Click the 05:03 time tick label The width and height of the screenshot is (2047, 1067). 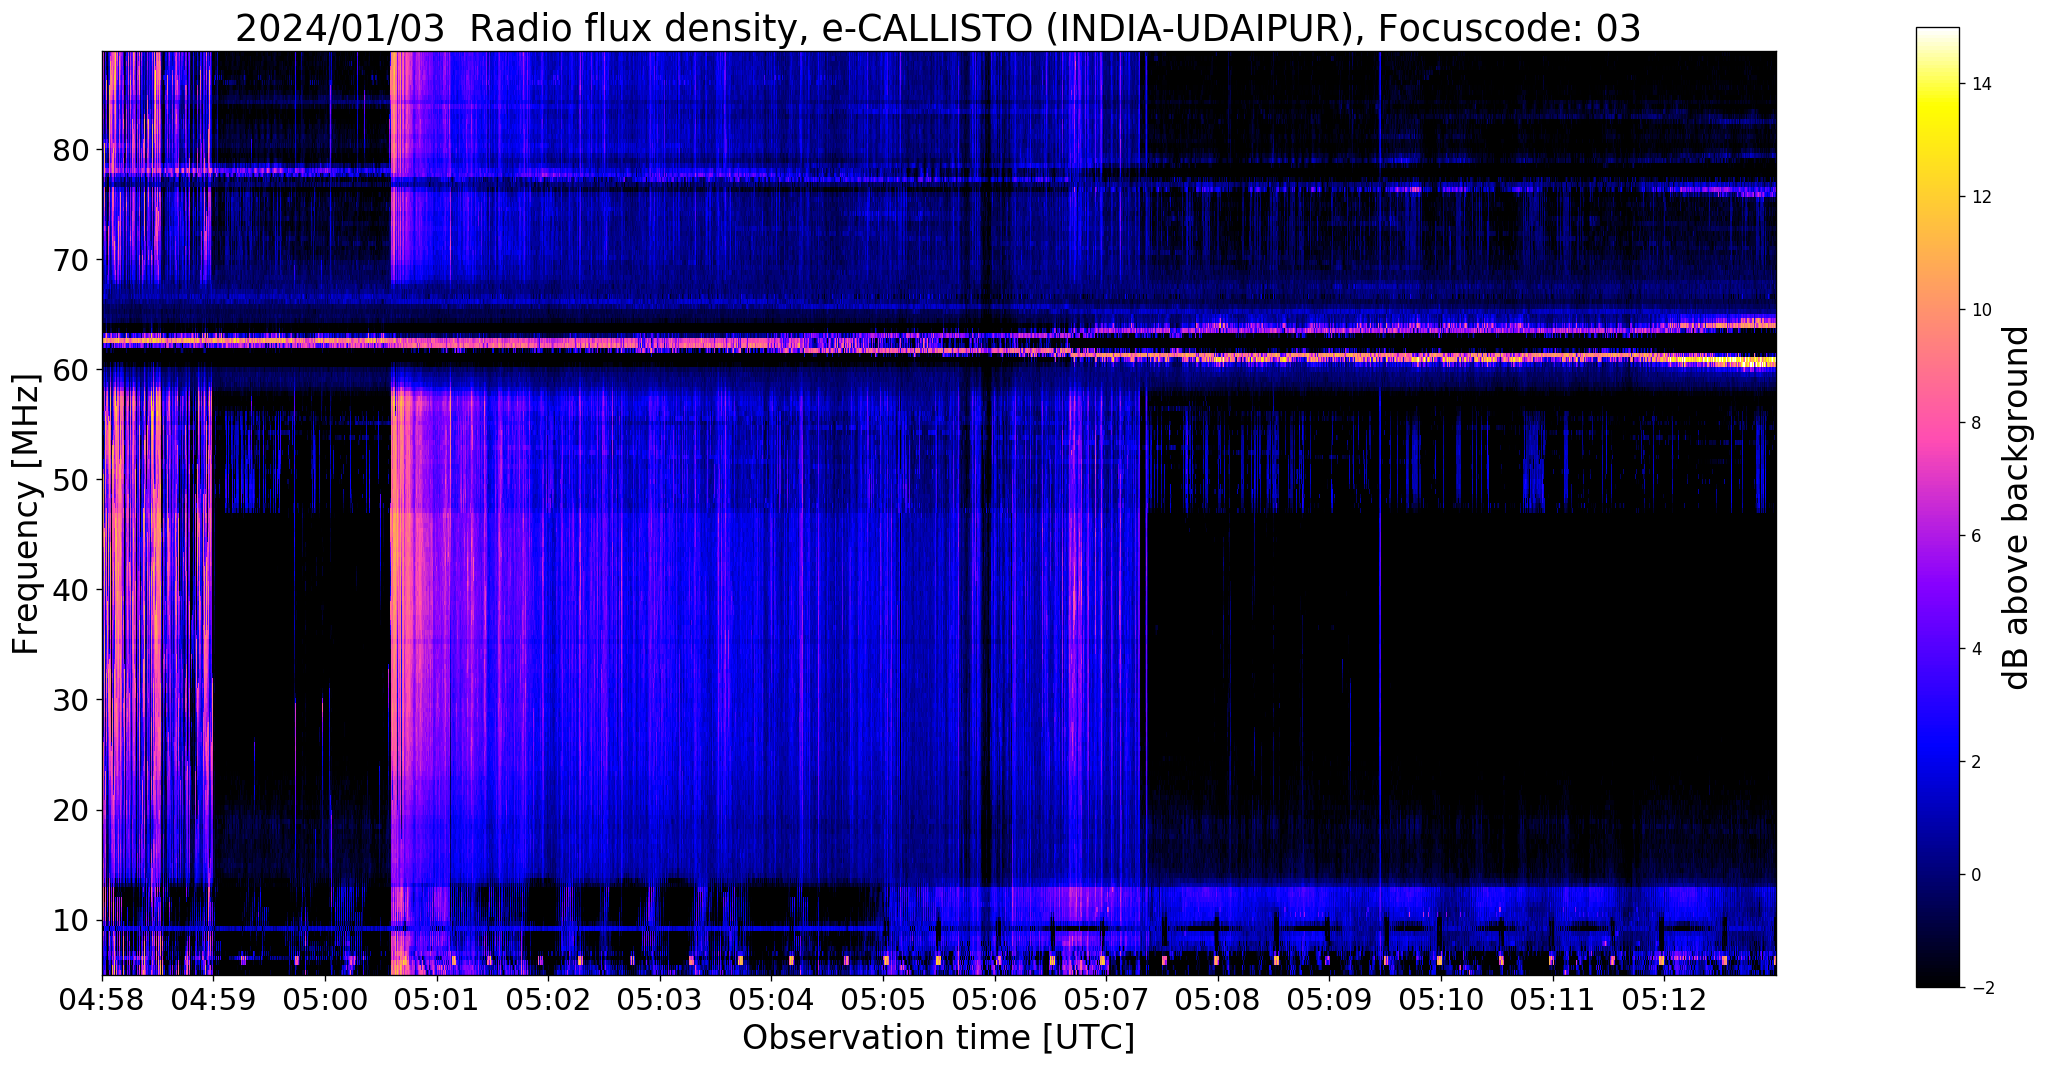coord(660,999)
